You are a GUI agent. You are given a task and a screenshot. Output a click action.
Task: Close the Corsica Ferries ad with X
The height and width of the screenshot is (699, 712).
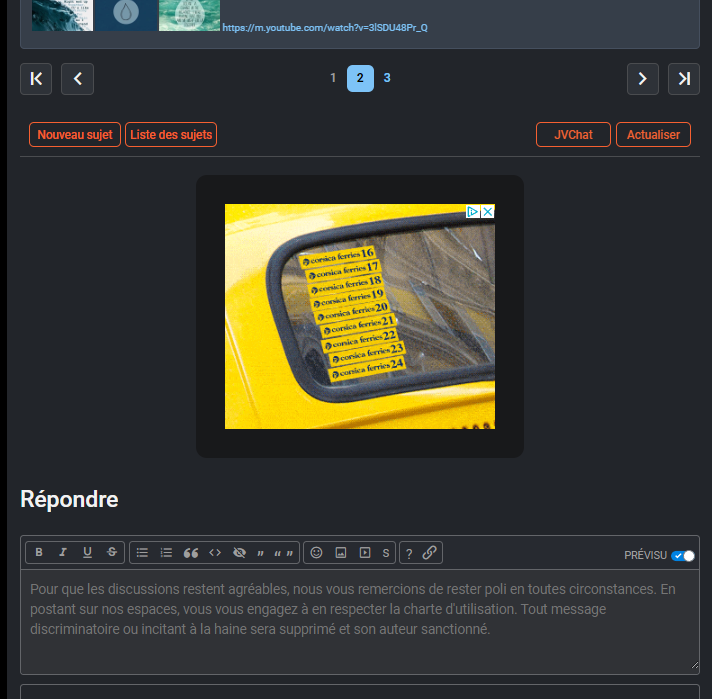click(x=488, y=212)
